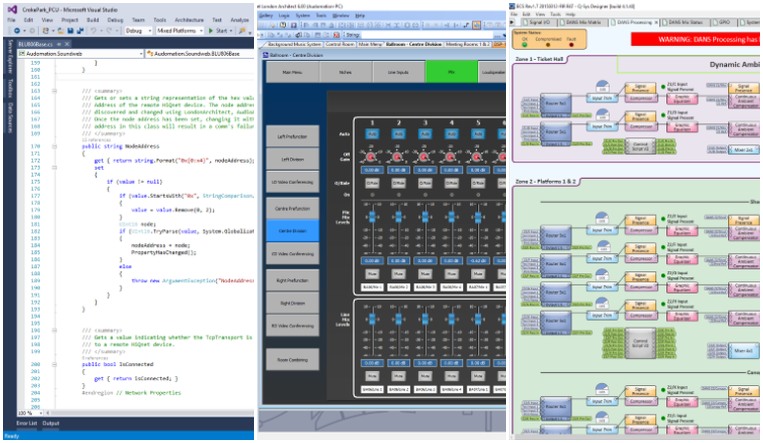Screen dimensions: 763x443
Task: Toggle the channel 1 Auto button
Action: pyautogui.click(x=371, y=132)
